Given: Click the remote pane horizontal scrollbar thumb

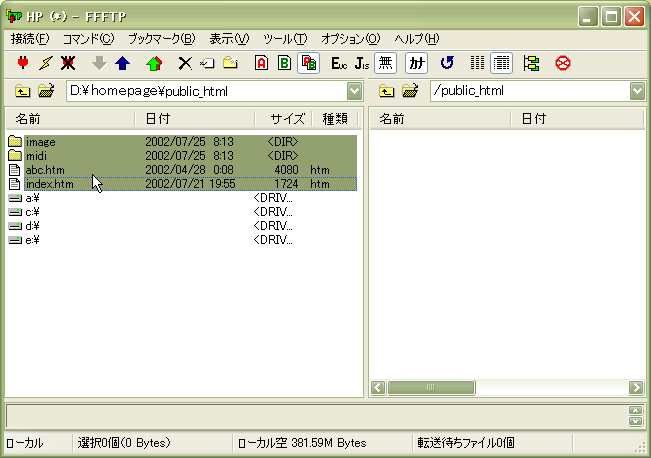Looking at the screenshot, I should 430,387.
